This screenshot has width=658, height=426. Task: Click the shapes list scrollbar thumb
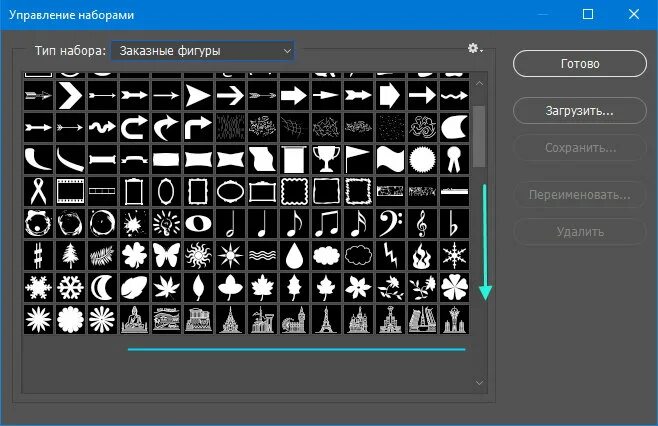point(479,136)
